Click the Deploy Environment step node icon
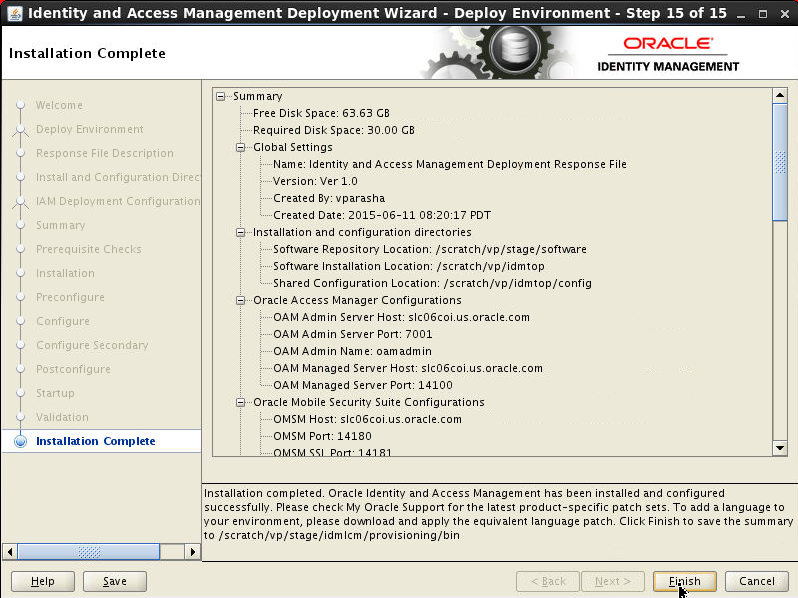The width and height of the screenshot is (798, 598). pos(20,129)
